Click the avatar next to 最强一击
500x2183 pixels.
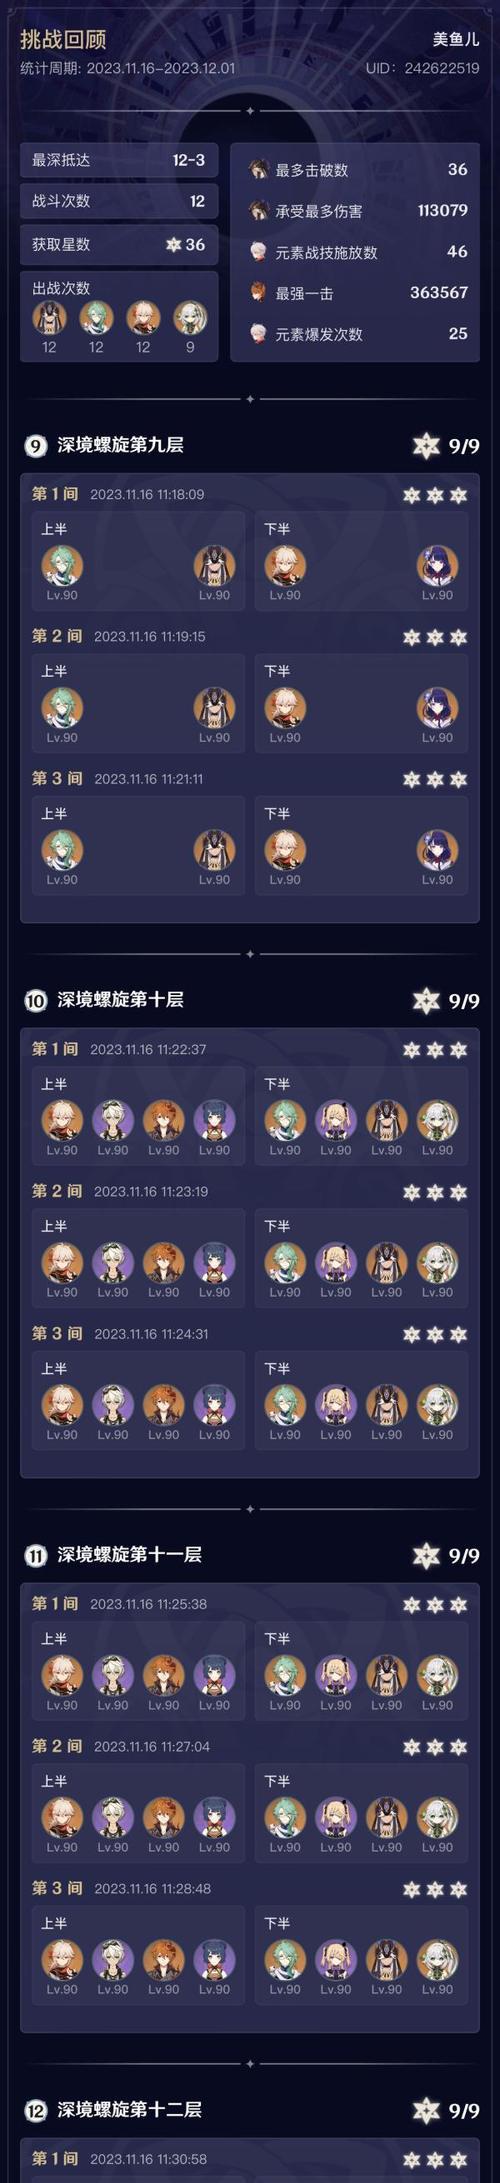pyautogui.click(x=259, y=293)
